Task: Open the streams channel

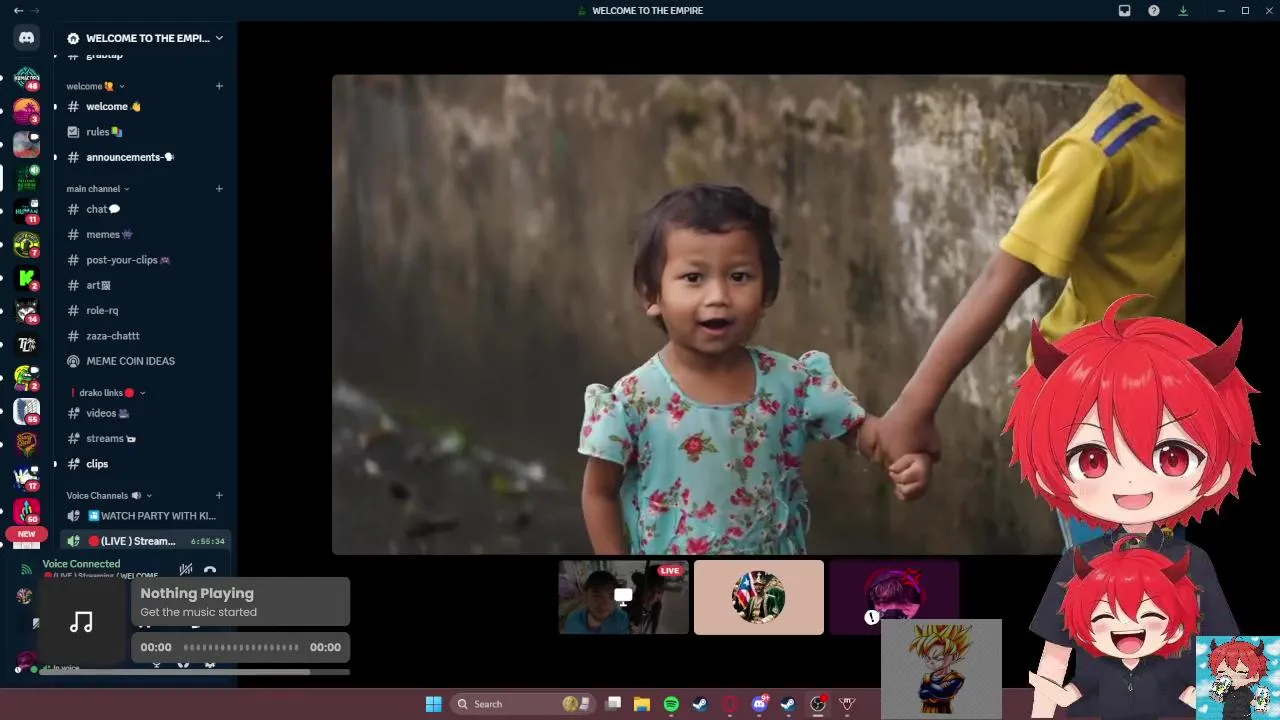Action: pos(145,438)
